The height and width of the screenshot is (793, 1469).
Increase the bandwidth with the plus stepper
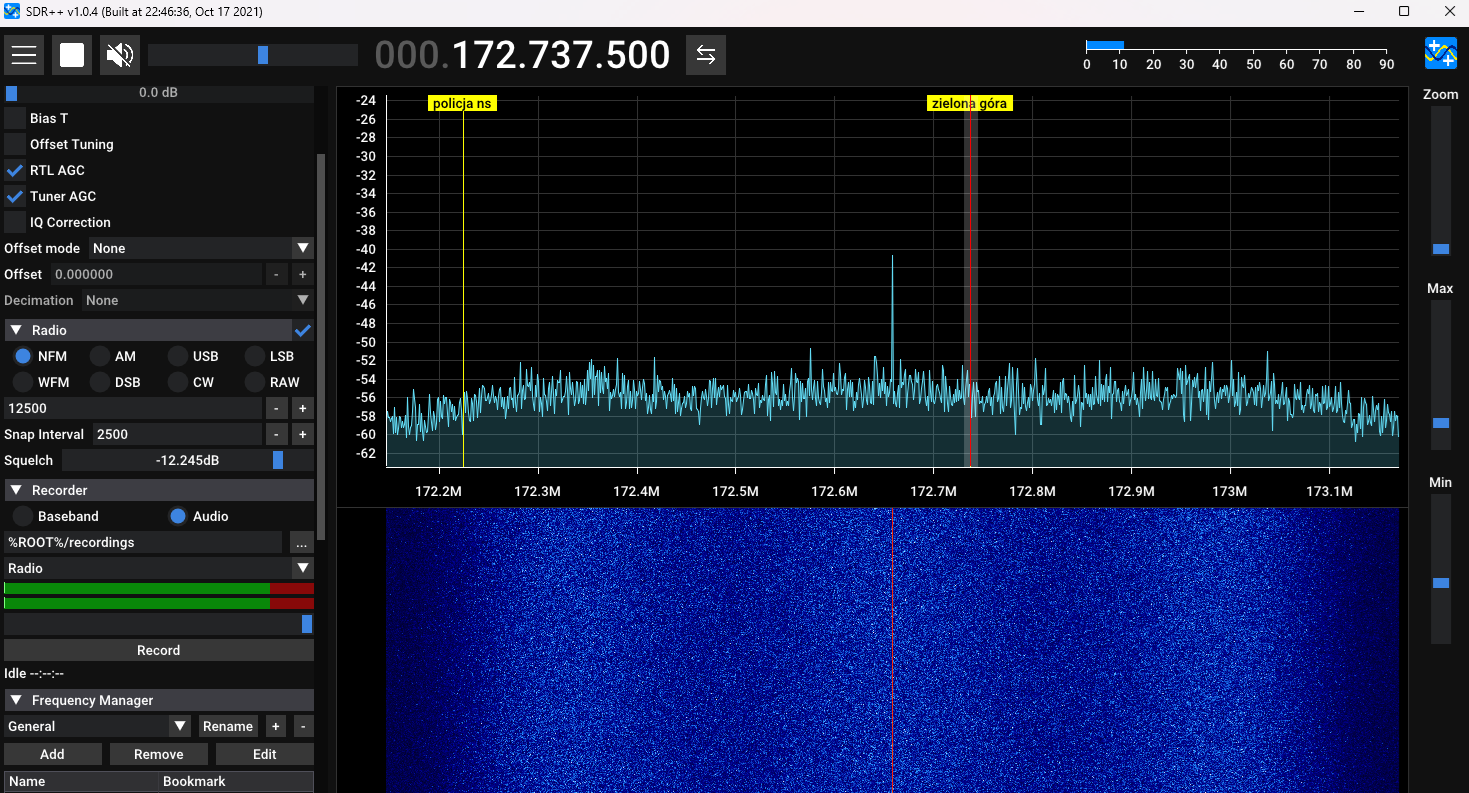302,408
